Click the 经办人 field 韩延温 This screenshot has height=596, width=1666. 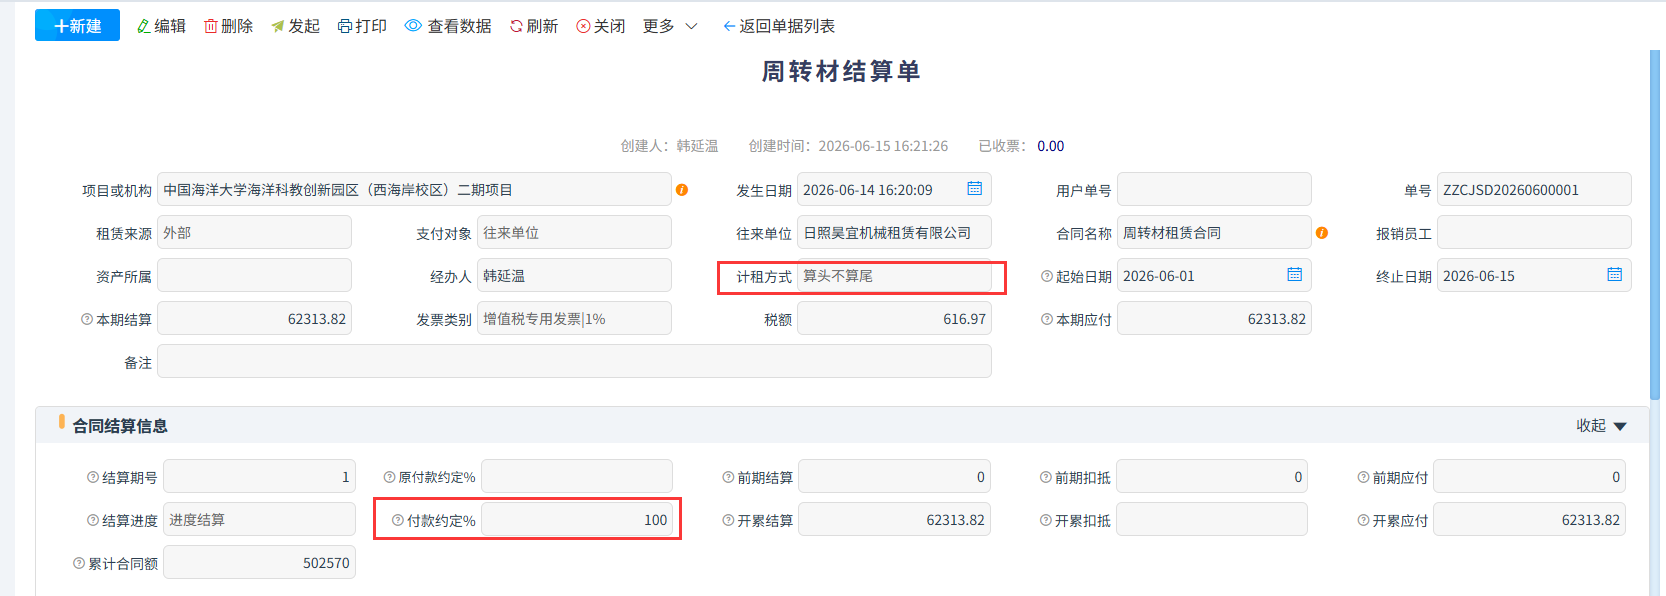574,275
